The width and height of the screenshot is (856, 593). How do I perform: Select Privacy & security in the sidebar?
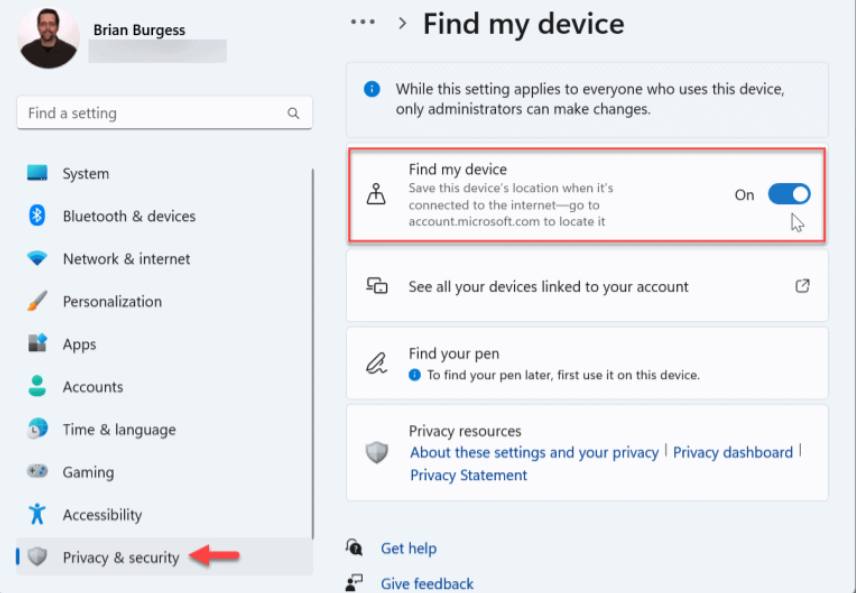click(x=118, y=557)
